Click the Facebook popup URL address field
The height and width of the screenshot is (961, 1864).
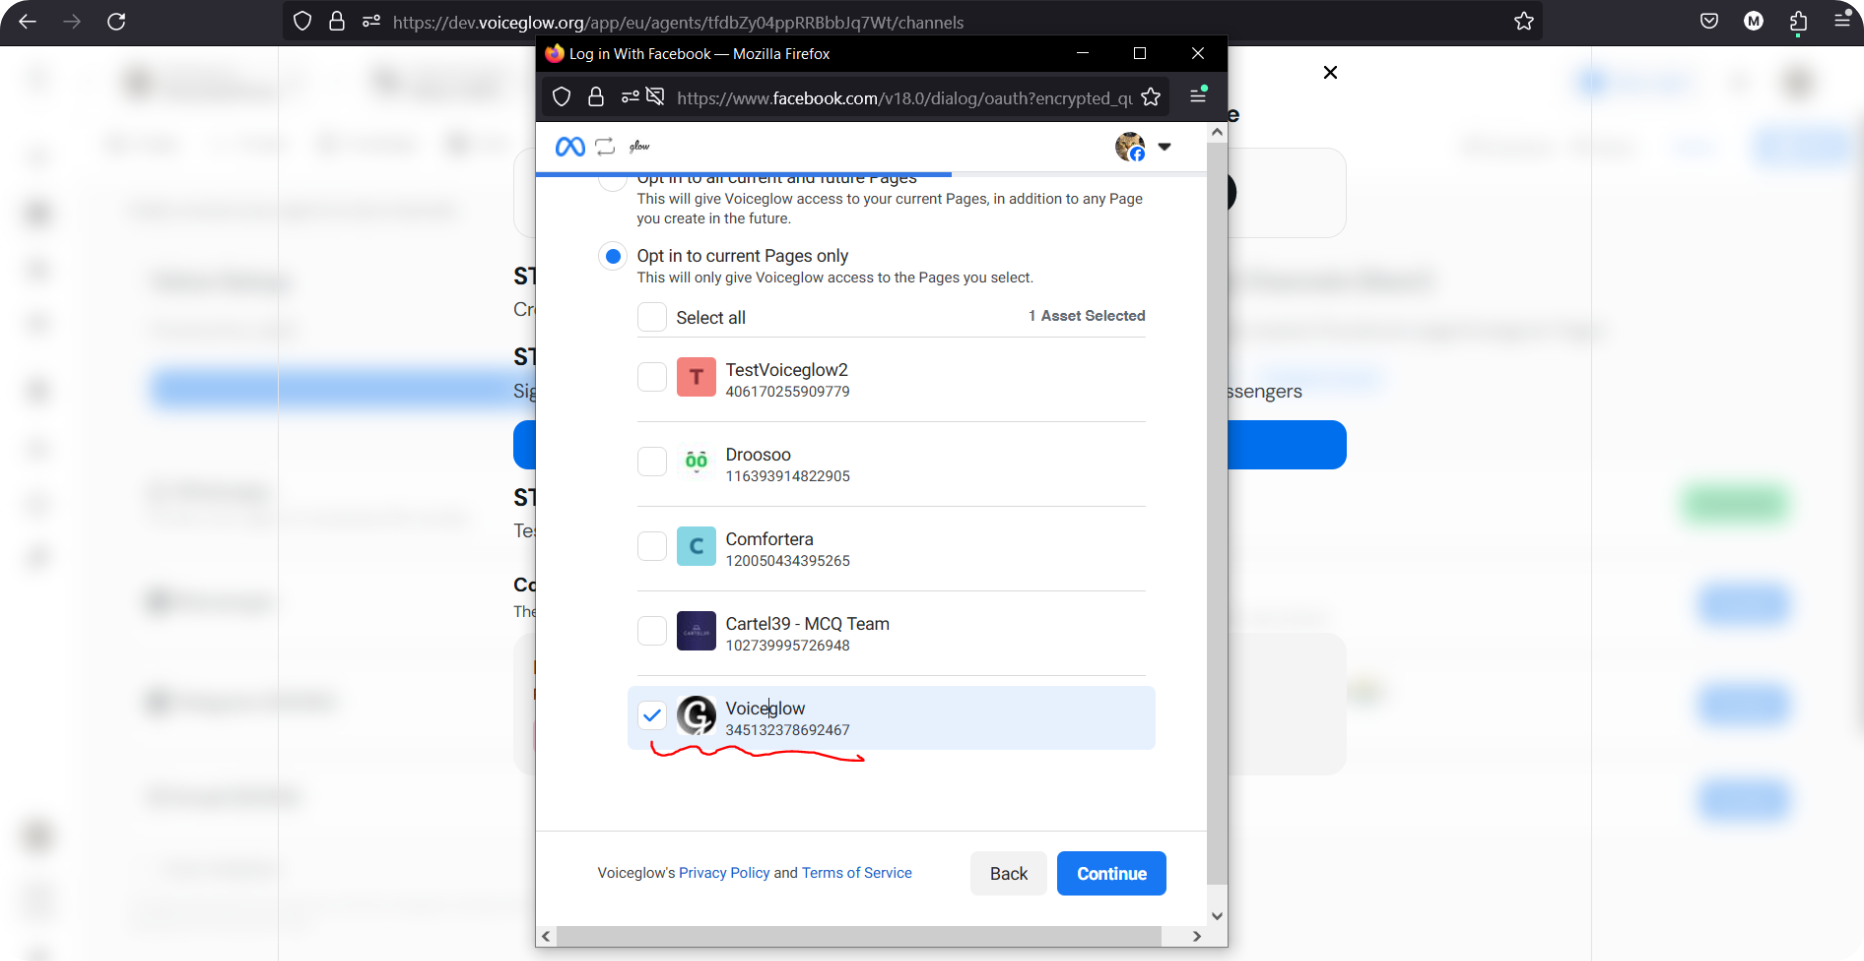[x=904, y=98]
